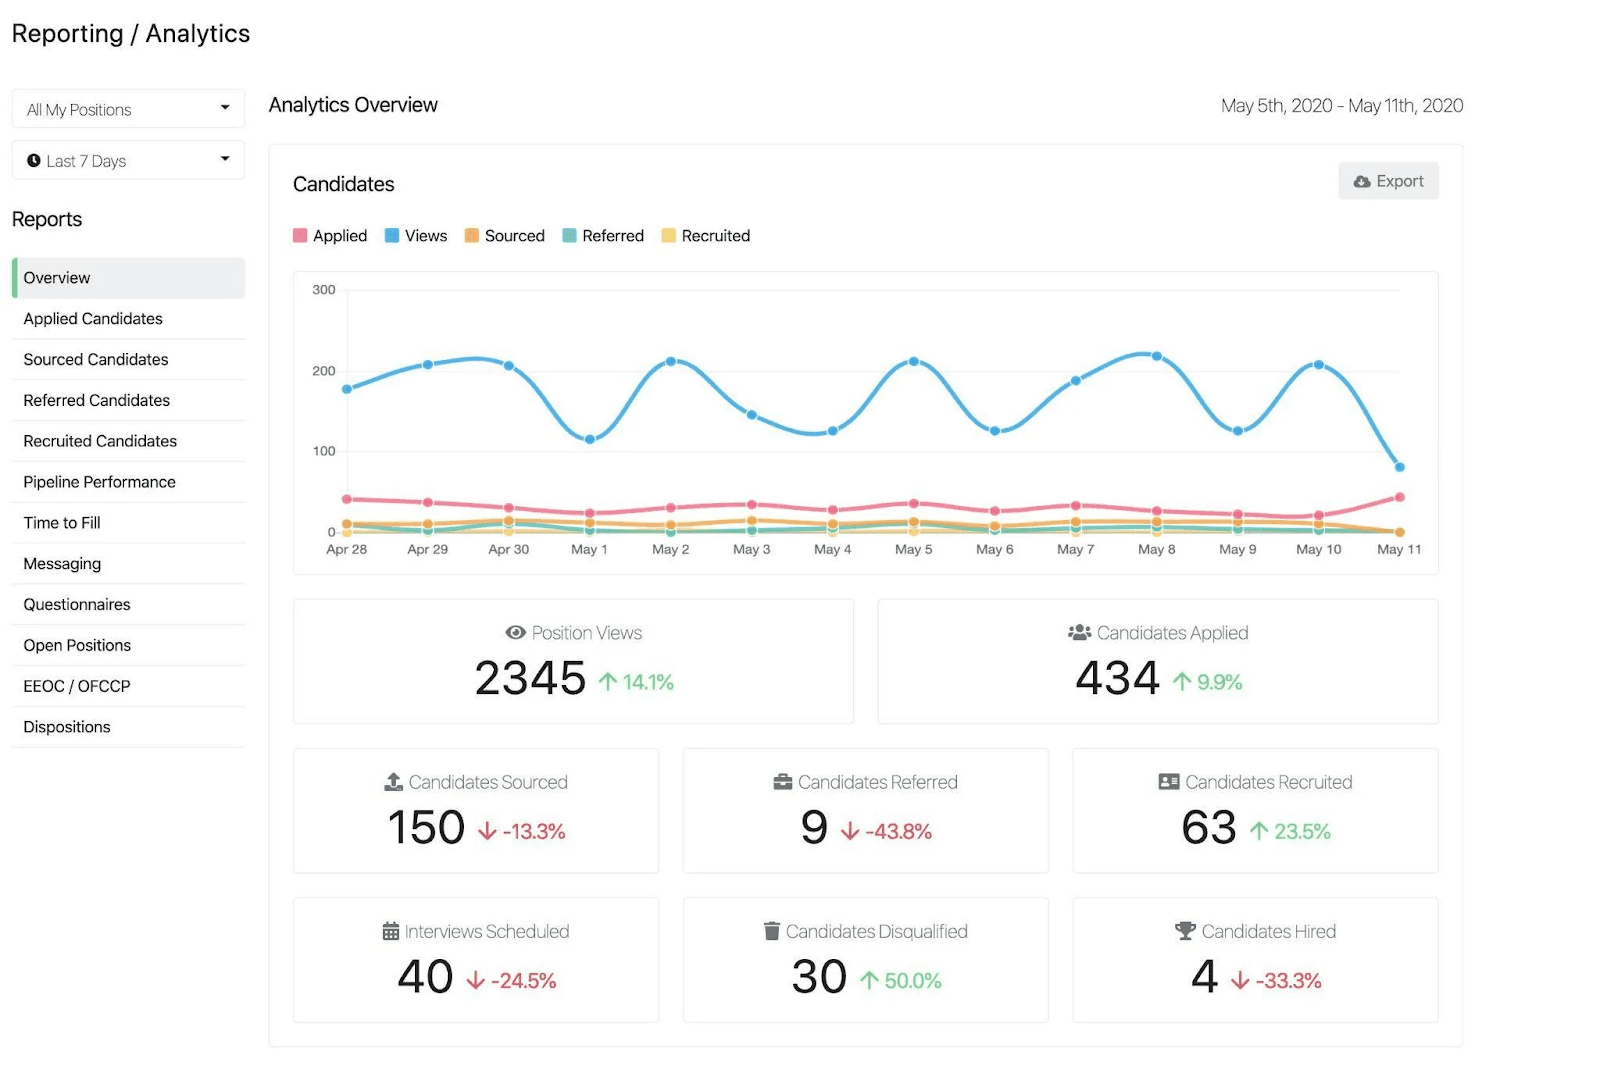Screen dimensions: 1600x1066
Task: Click the pink Applied color swatch
Action: 300,236
